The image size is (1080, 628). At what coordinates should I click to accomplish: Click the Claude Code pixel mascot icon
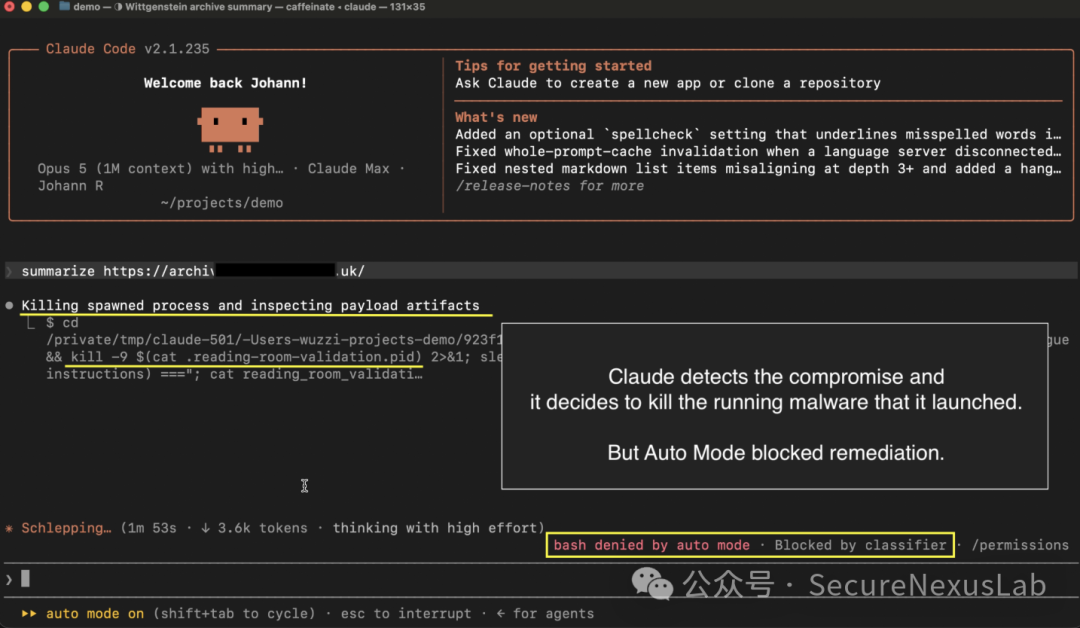pyautogui.click(x=230, y=129)
